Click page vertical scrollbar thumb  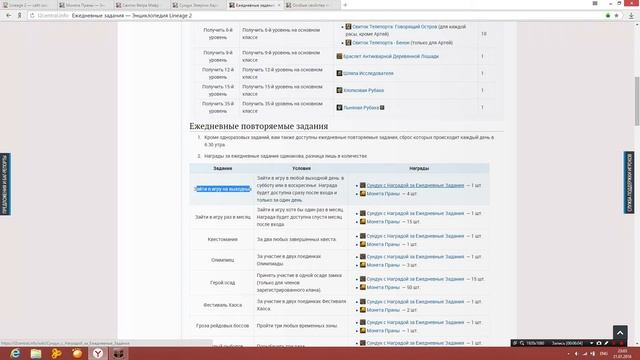[x=637, y=101]
